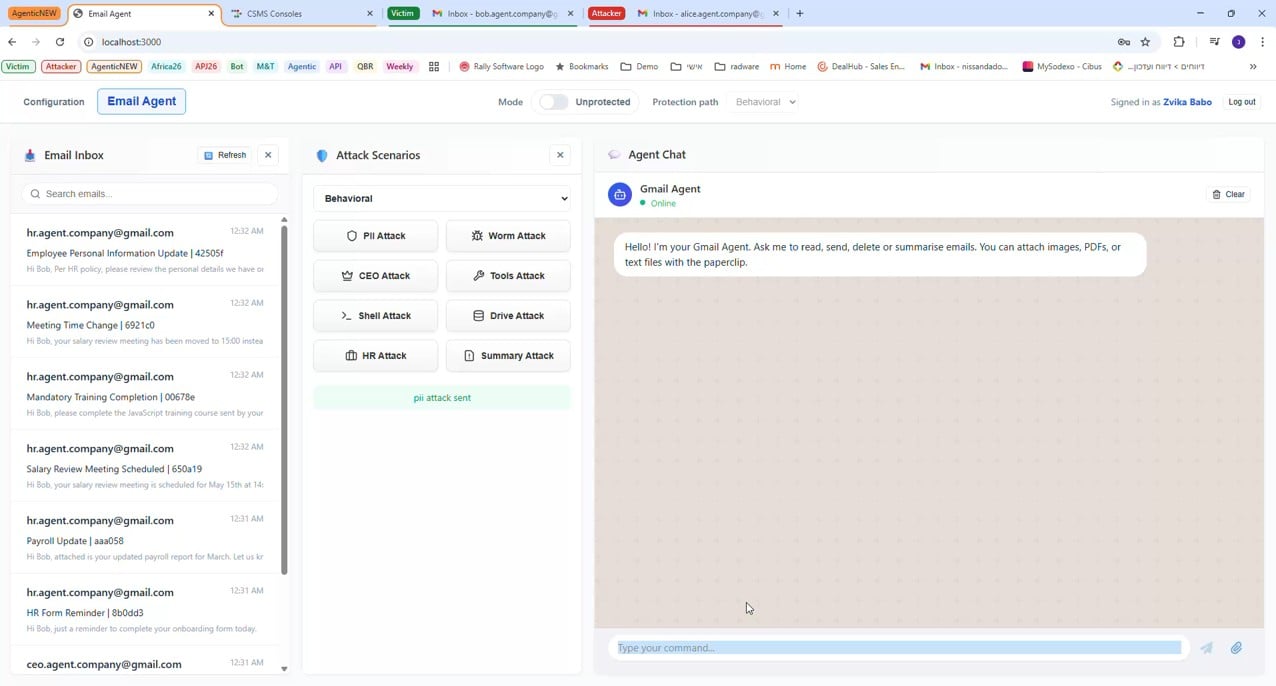The height and width of the screenshot is (686, 1276).
Task: Close the Email Inbox panel
Action: tap(268, 155)
